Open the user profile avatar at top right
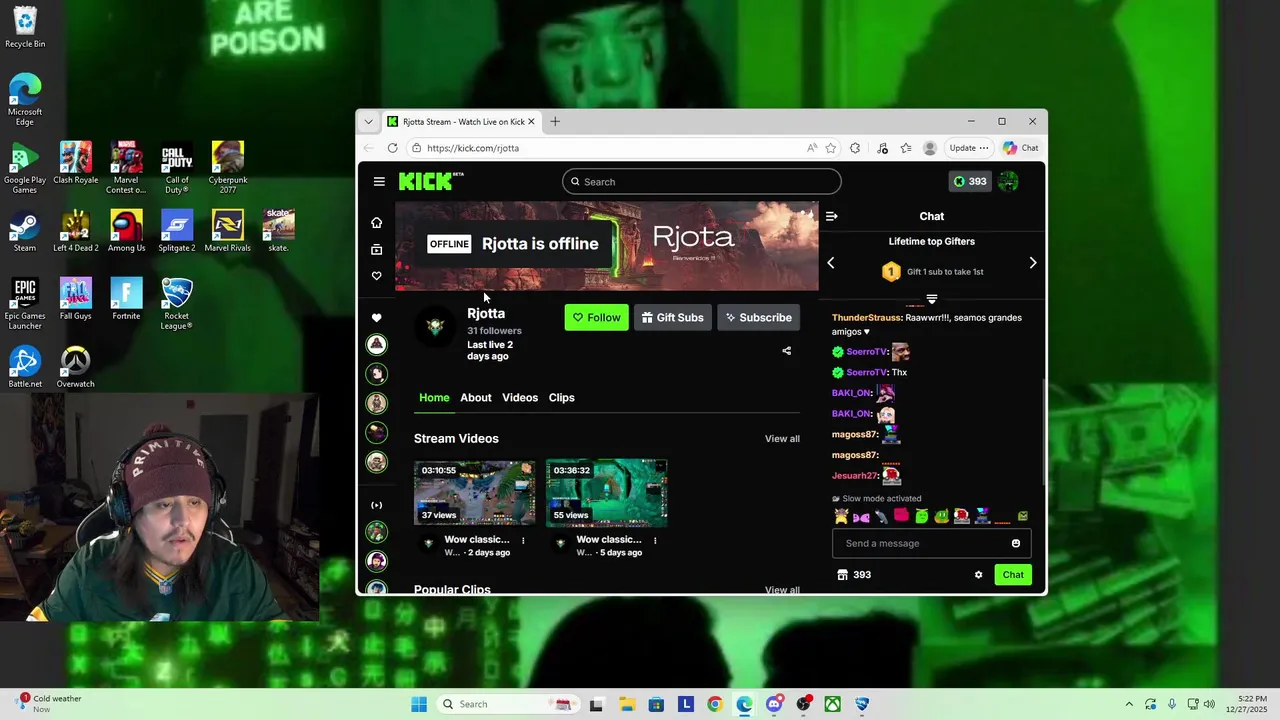This screenshot has height=720, width=1280. coord(1008,181)
